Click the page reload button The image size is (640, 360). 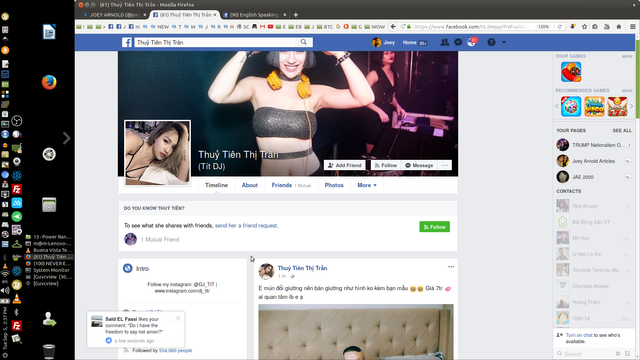pos(560,27)
